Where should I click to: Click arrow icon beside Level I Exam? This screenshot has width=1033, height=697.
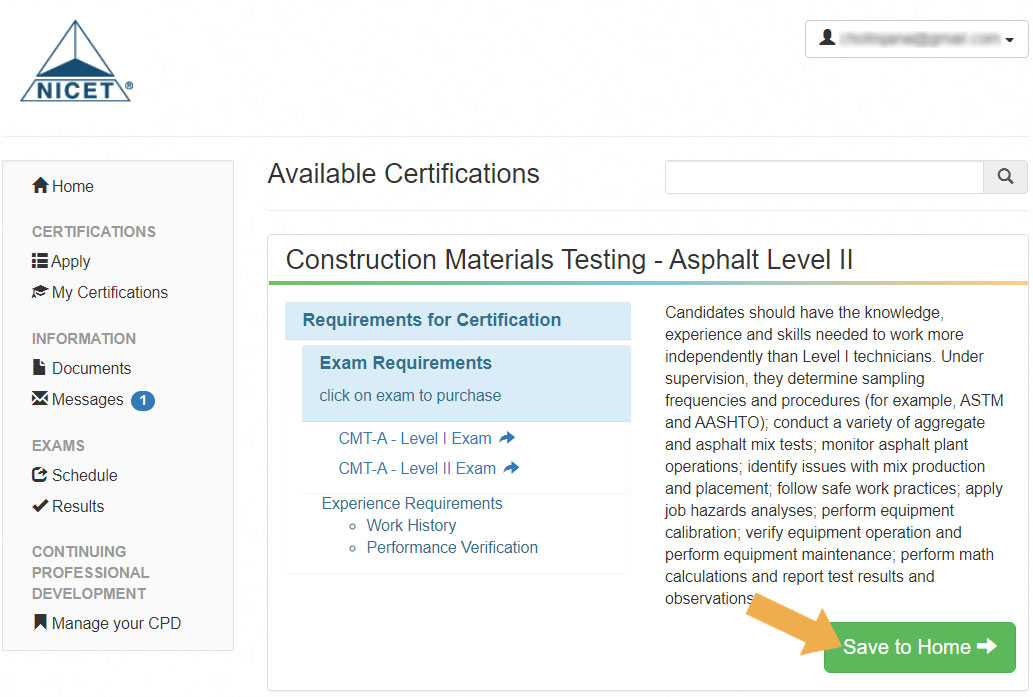click(507, 437)
